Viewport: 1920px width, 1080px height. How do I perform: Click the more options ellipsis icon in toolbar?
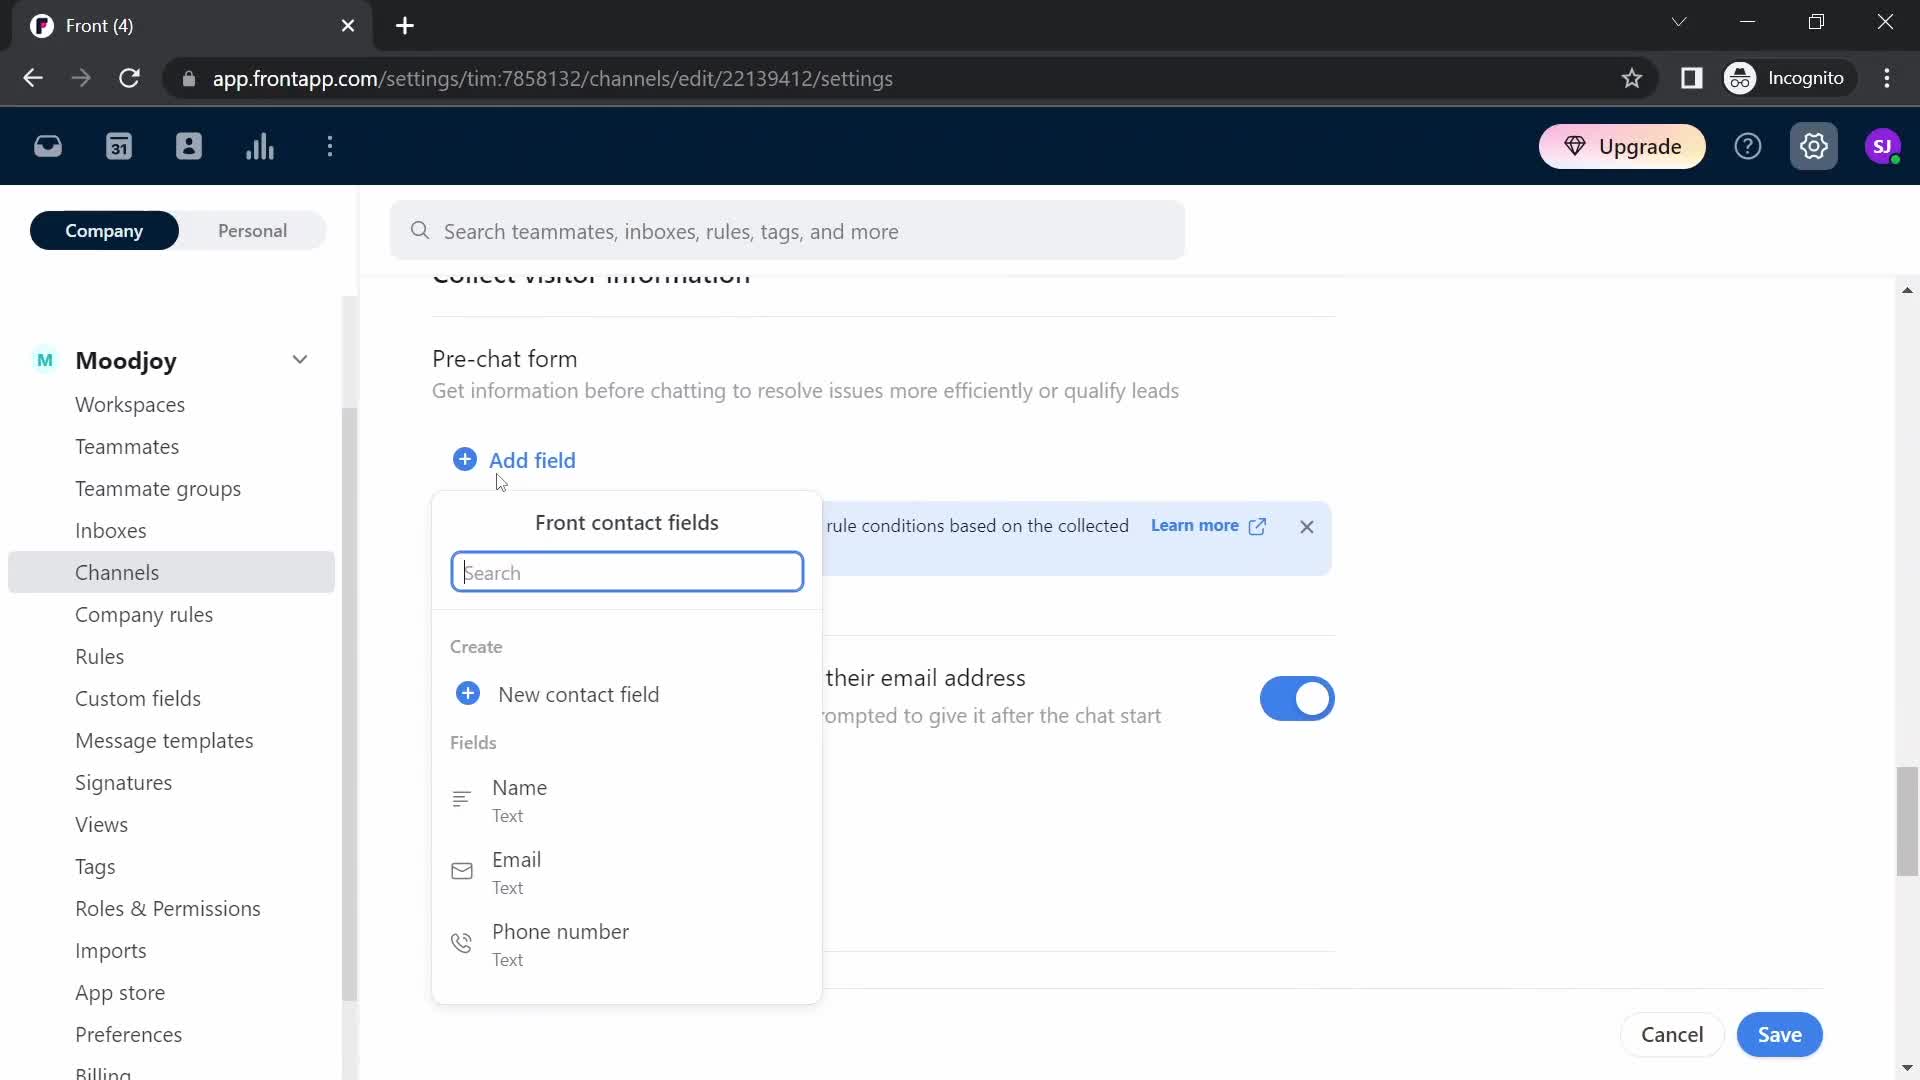point(331,146)
